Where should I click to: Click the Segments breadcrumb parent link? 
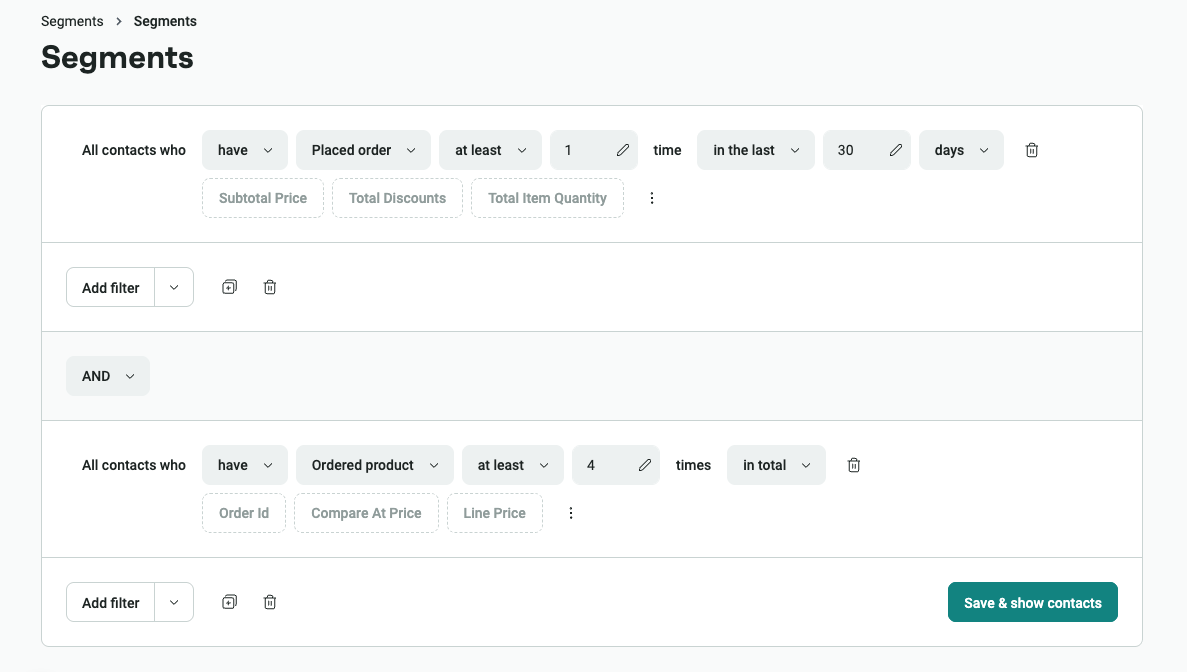coord(72,21)
